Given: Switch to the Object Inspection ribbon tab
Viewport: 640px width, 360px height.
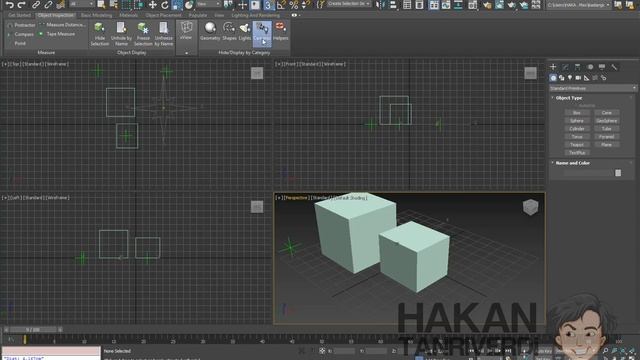Looking at the screenshot, I should (x=56, y=15).
